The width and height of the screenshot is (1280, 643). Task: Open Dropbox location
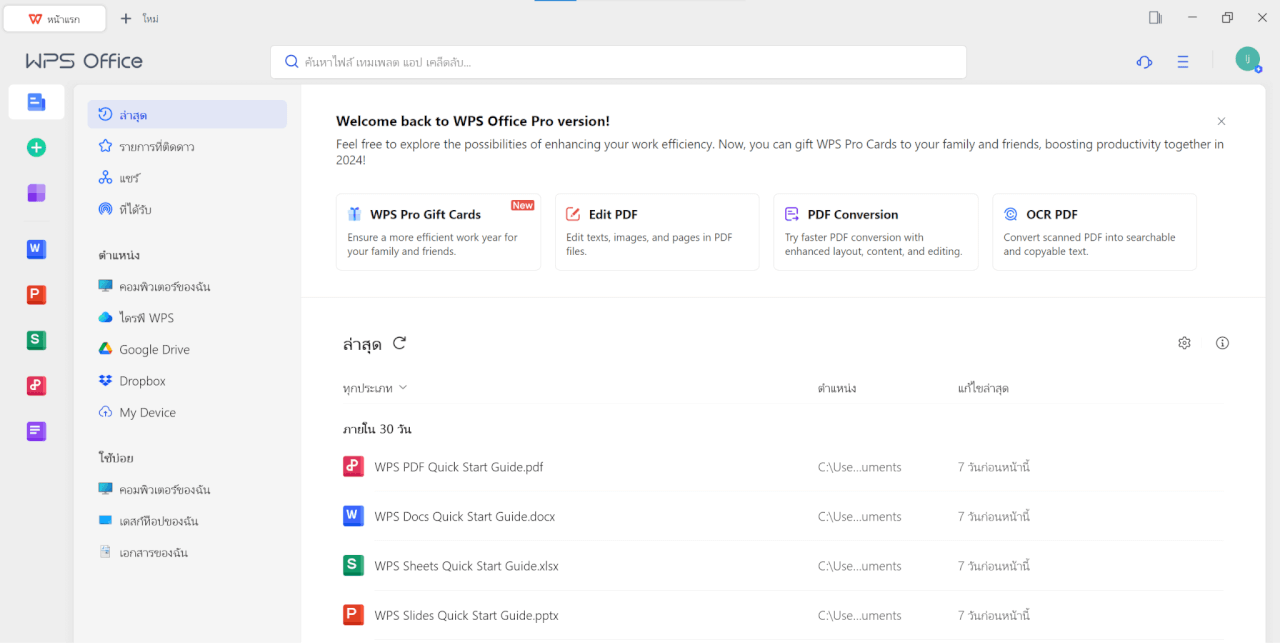(x=187, y=381)
